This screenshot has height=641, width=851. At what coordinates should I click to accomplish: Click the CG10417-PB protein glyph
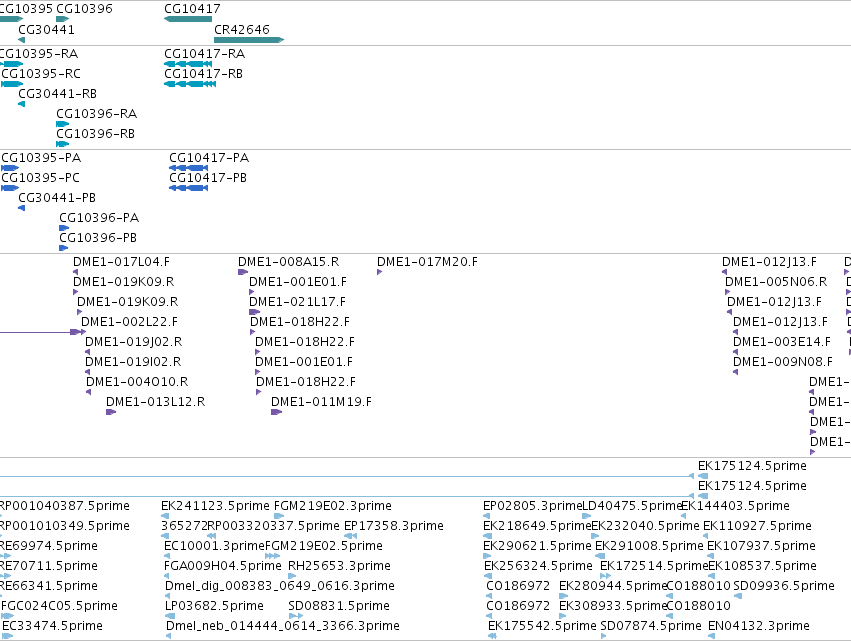[188, 188]
